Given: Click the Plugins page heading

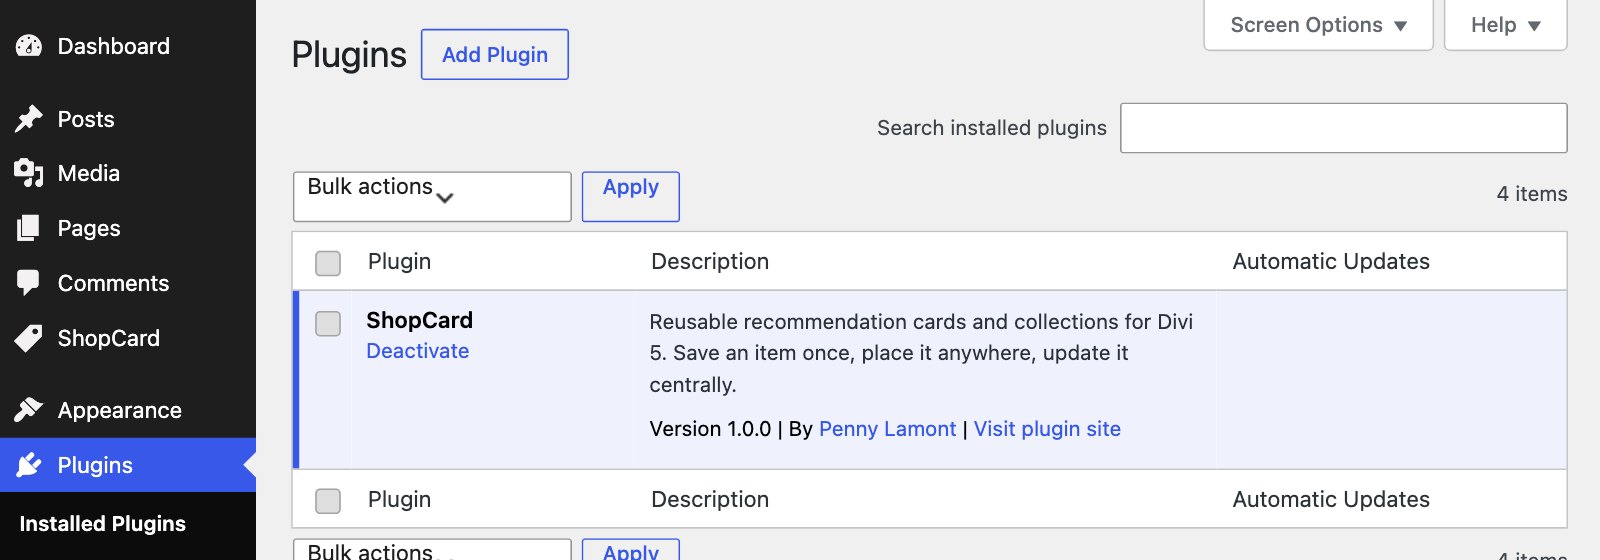Looking at the screenshot, I should point(349,55).
